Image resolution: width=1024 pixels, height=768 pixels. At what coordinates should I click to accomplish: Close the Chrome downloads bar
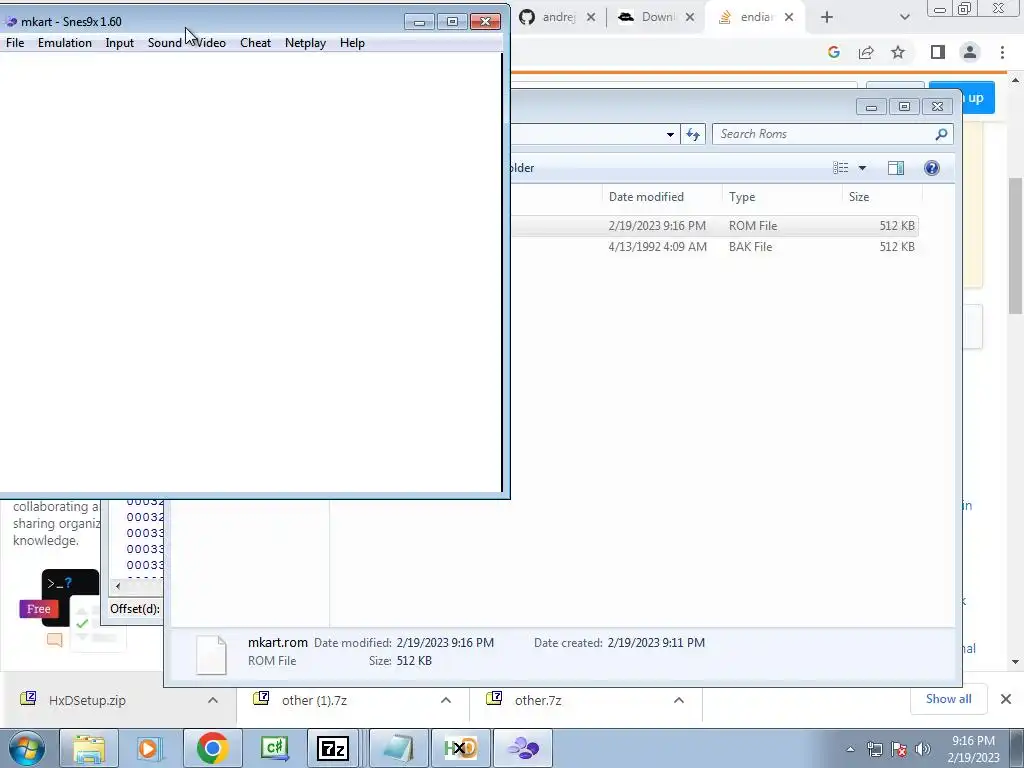pos(1006,699)
